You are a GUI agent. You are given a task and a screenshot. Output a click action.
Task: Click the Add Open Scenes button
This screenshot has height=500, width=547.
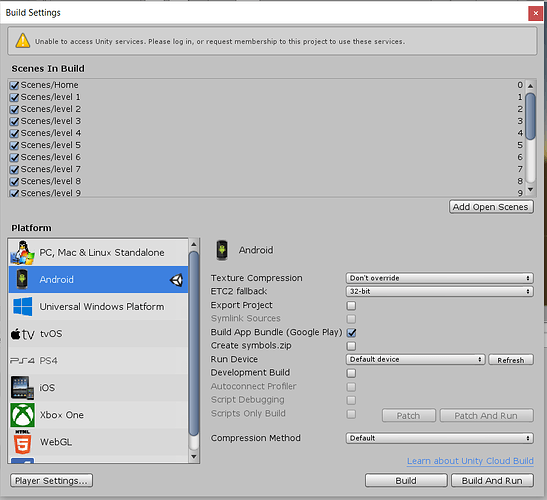[491, 207]
